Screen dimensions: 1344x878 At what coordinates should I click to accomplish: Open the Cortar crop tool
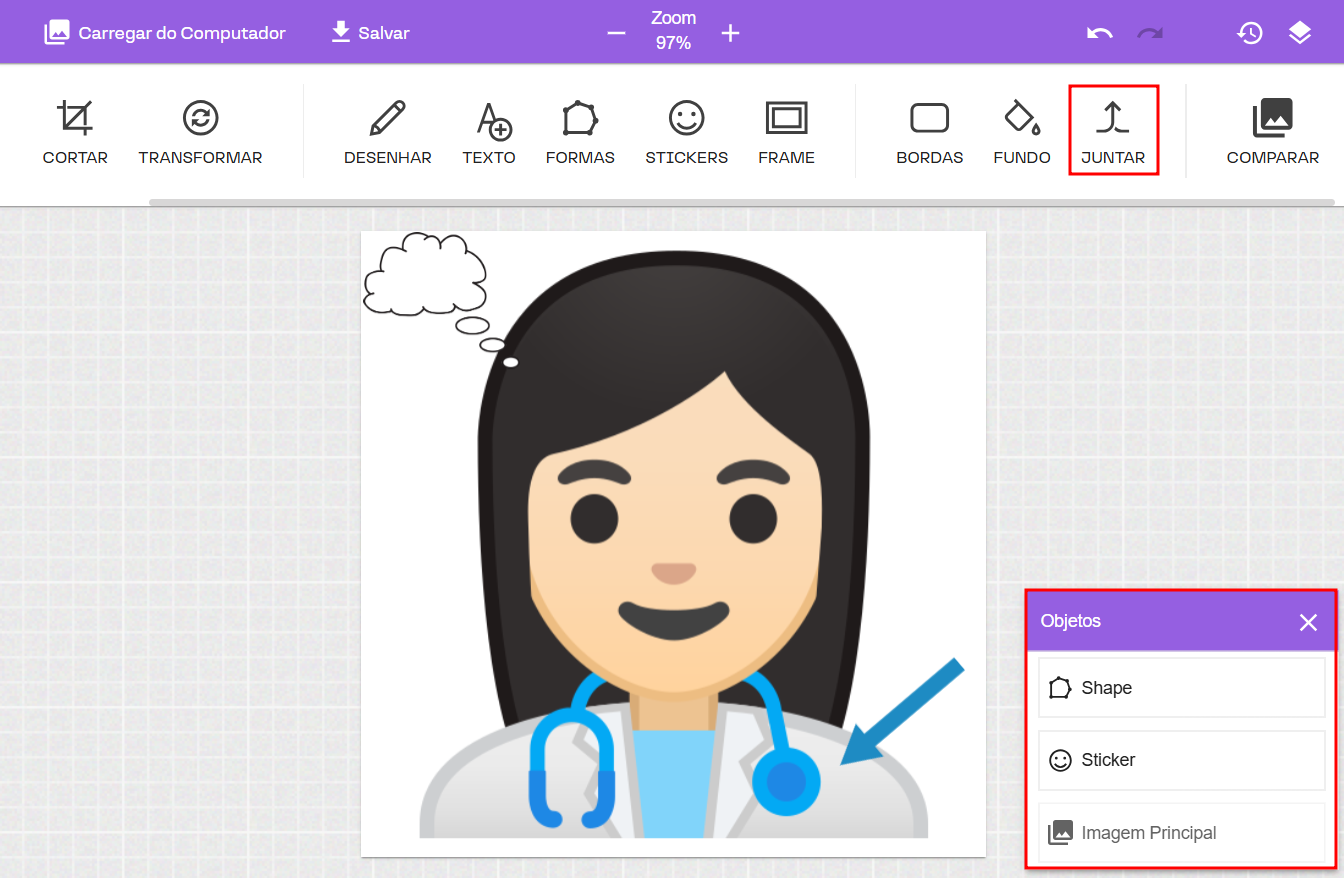pos(75,132)
